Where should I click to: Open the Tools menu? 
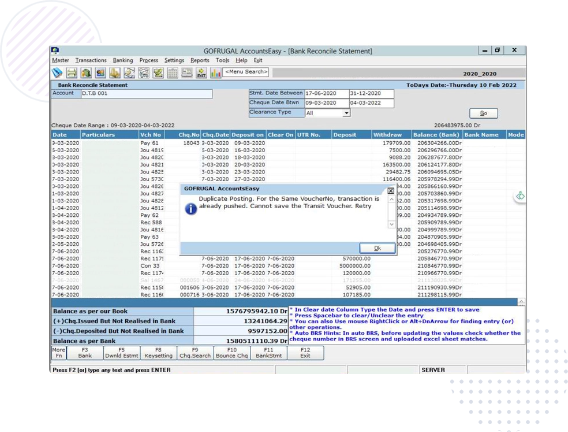tap(222, 60)
